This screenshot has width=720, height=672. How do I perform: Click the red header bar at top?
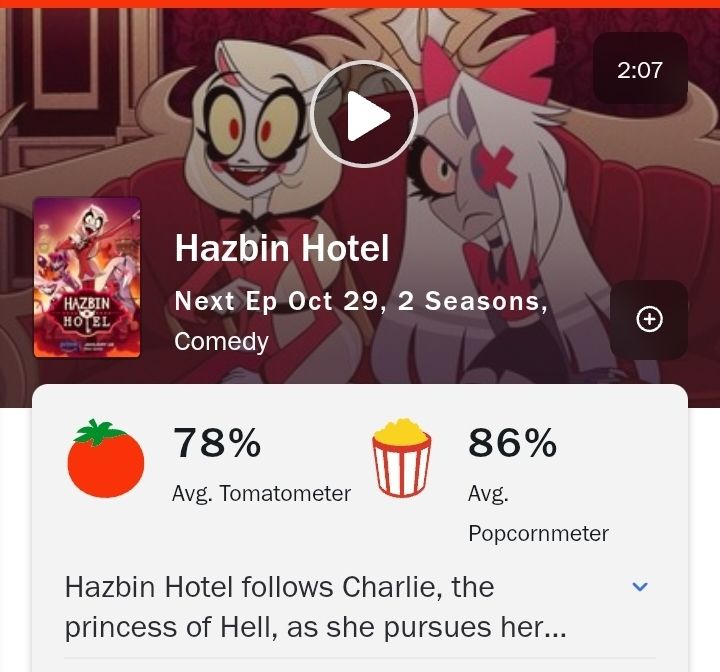[x=360, y=4]
